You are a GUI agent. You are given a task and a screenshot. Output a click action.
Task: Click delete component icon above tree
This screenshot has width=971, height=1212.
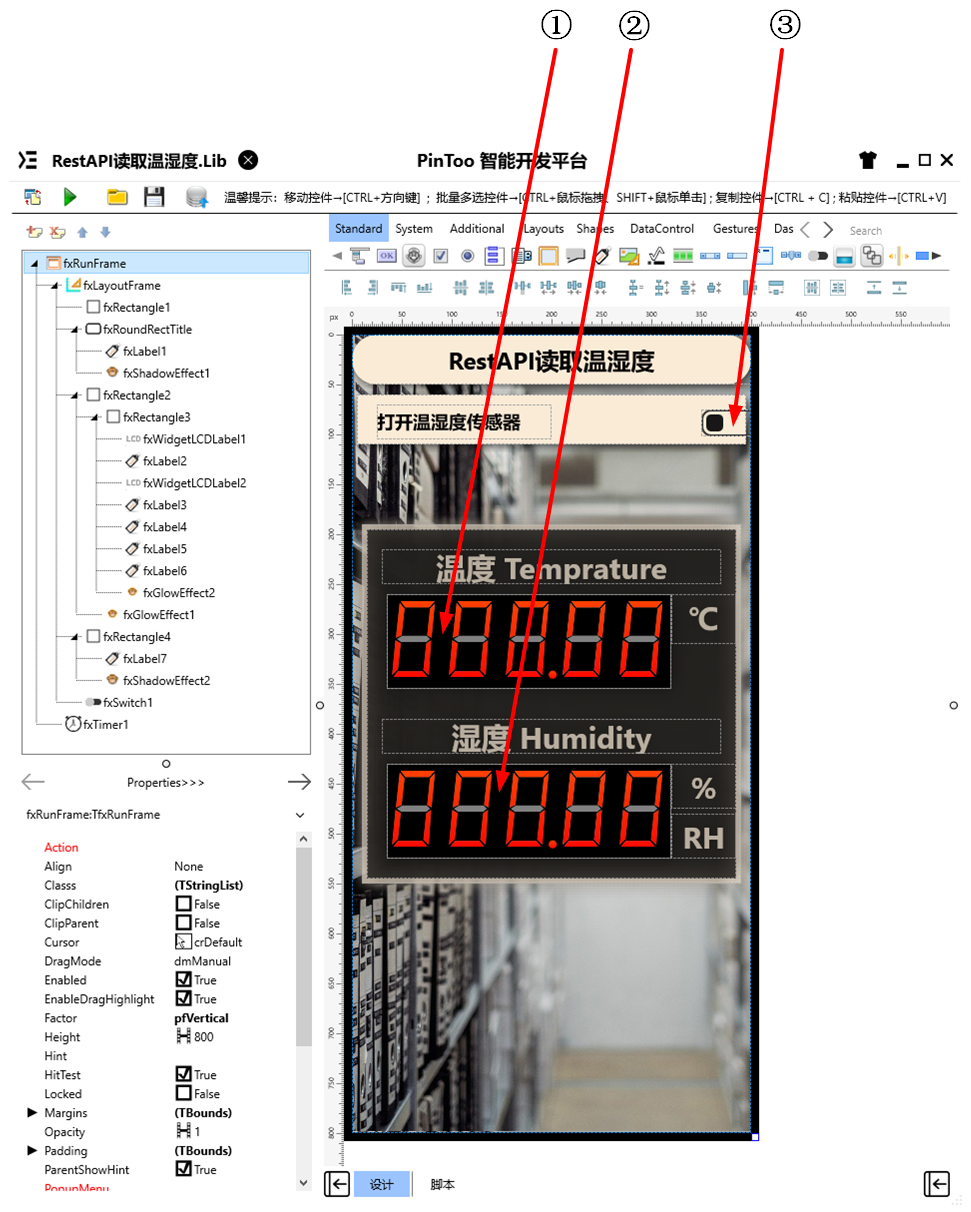coord(58,232)
